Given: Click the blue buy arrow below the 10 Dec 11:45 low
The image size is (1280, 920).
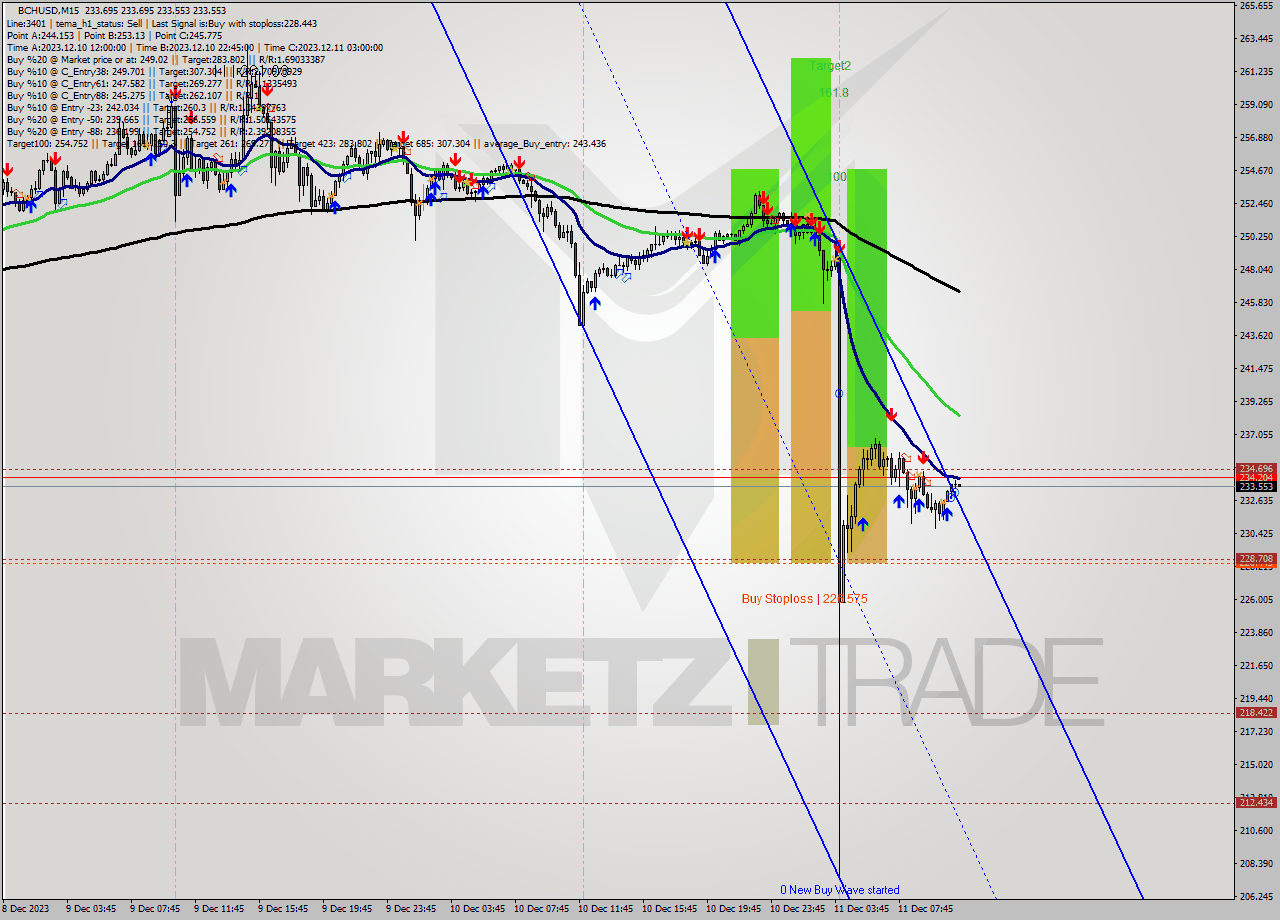Looking at the screenshot, I should click(x=593, y=303).
